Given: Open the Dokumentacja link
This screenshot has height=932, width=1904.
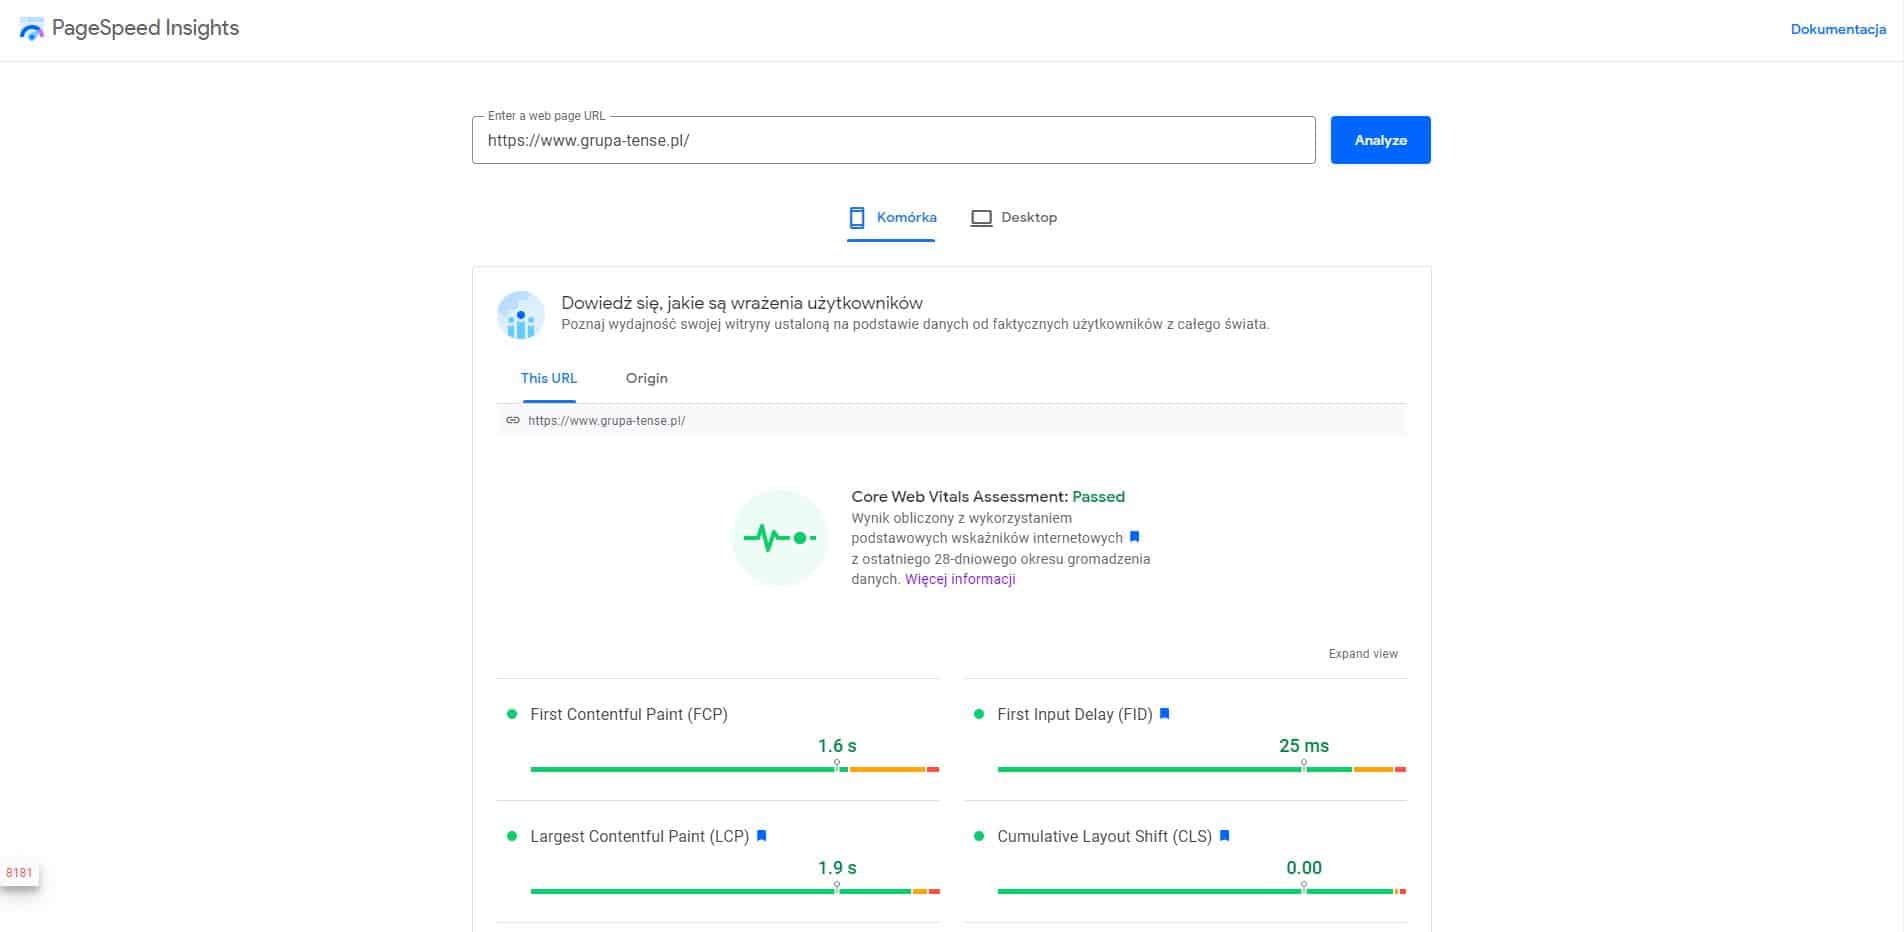Looking at the screenshot, I should [x=1838, y=29].
